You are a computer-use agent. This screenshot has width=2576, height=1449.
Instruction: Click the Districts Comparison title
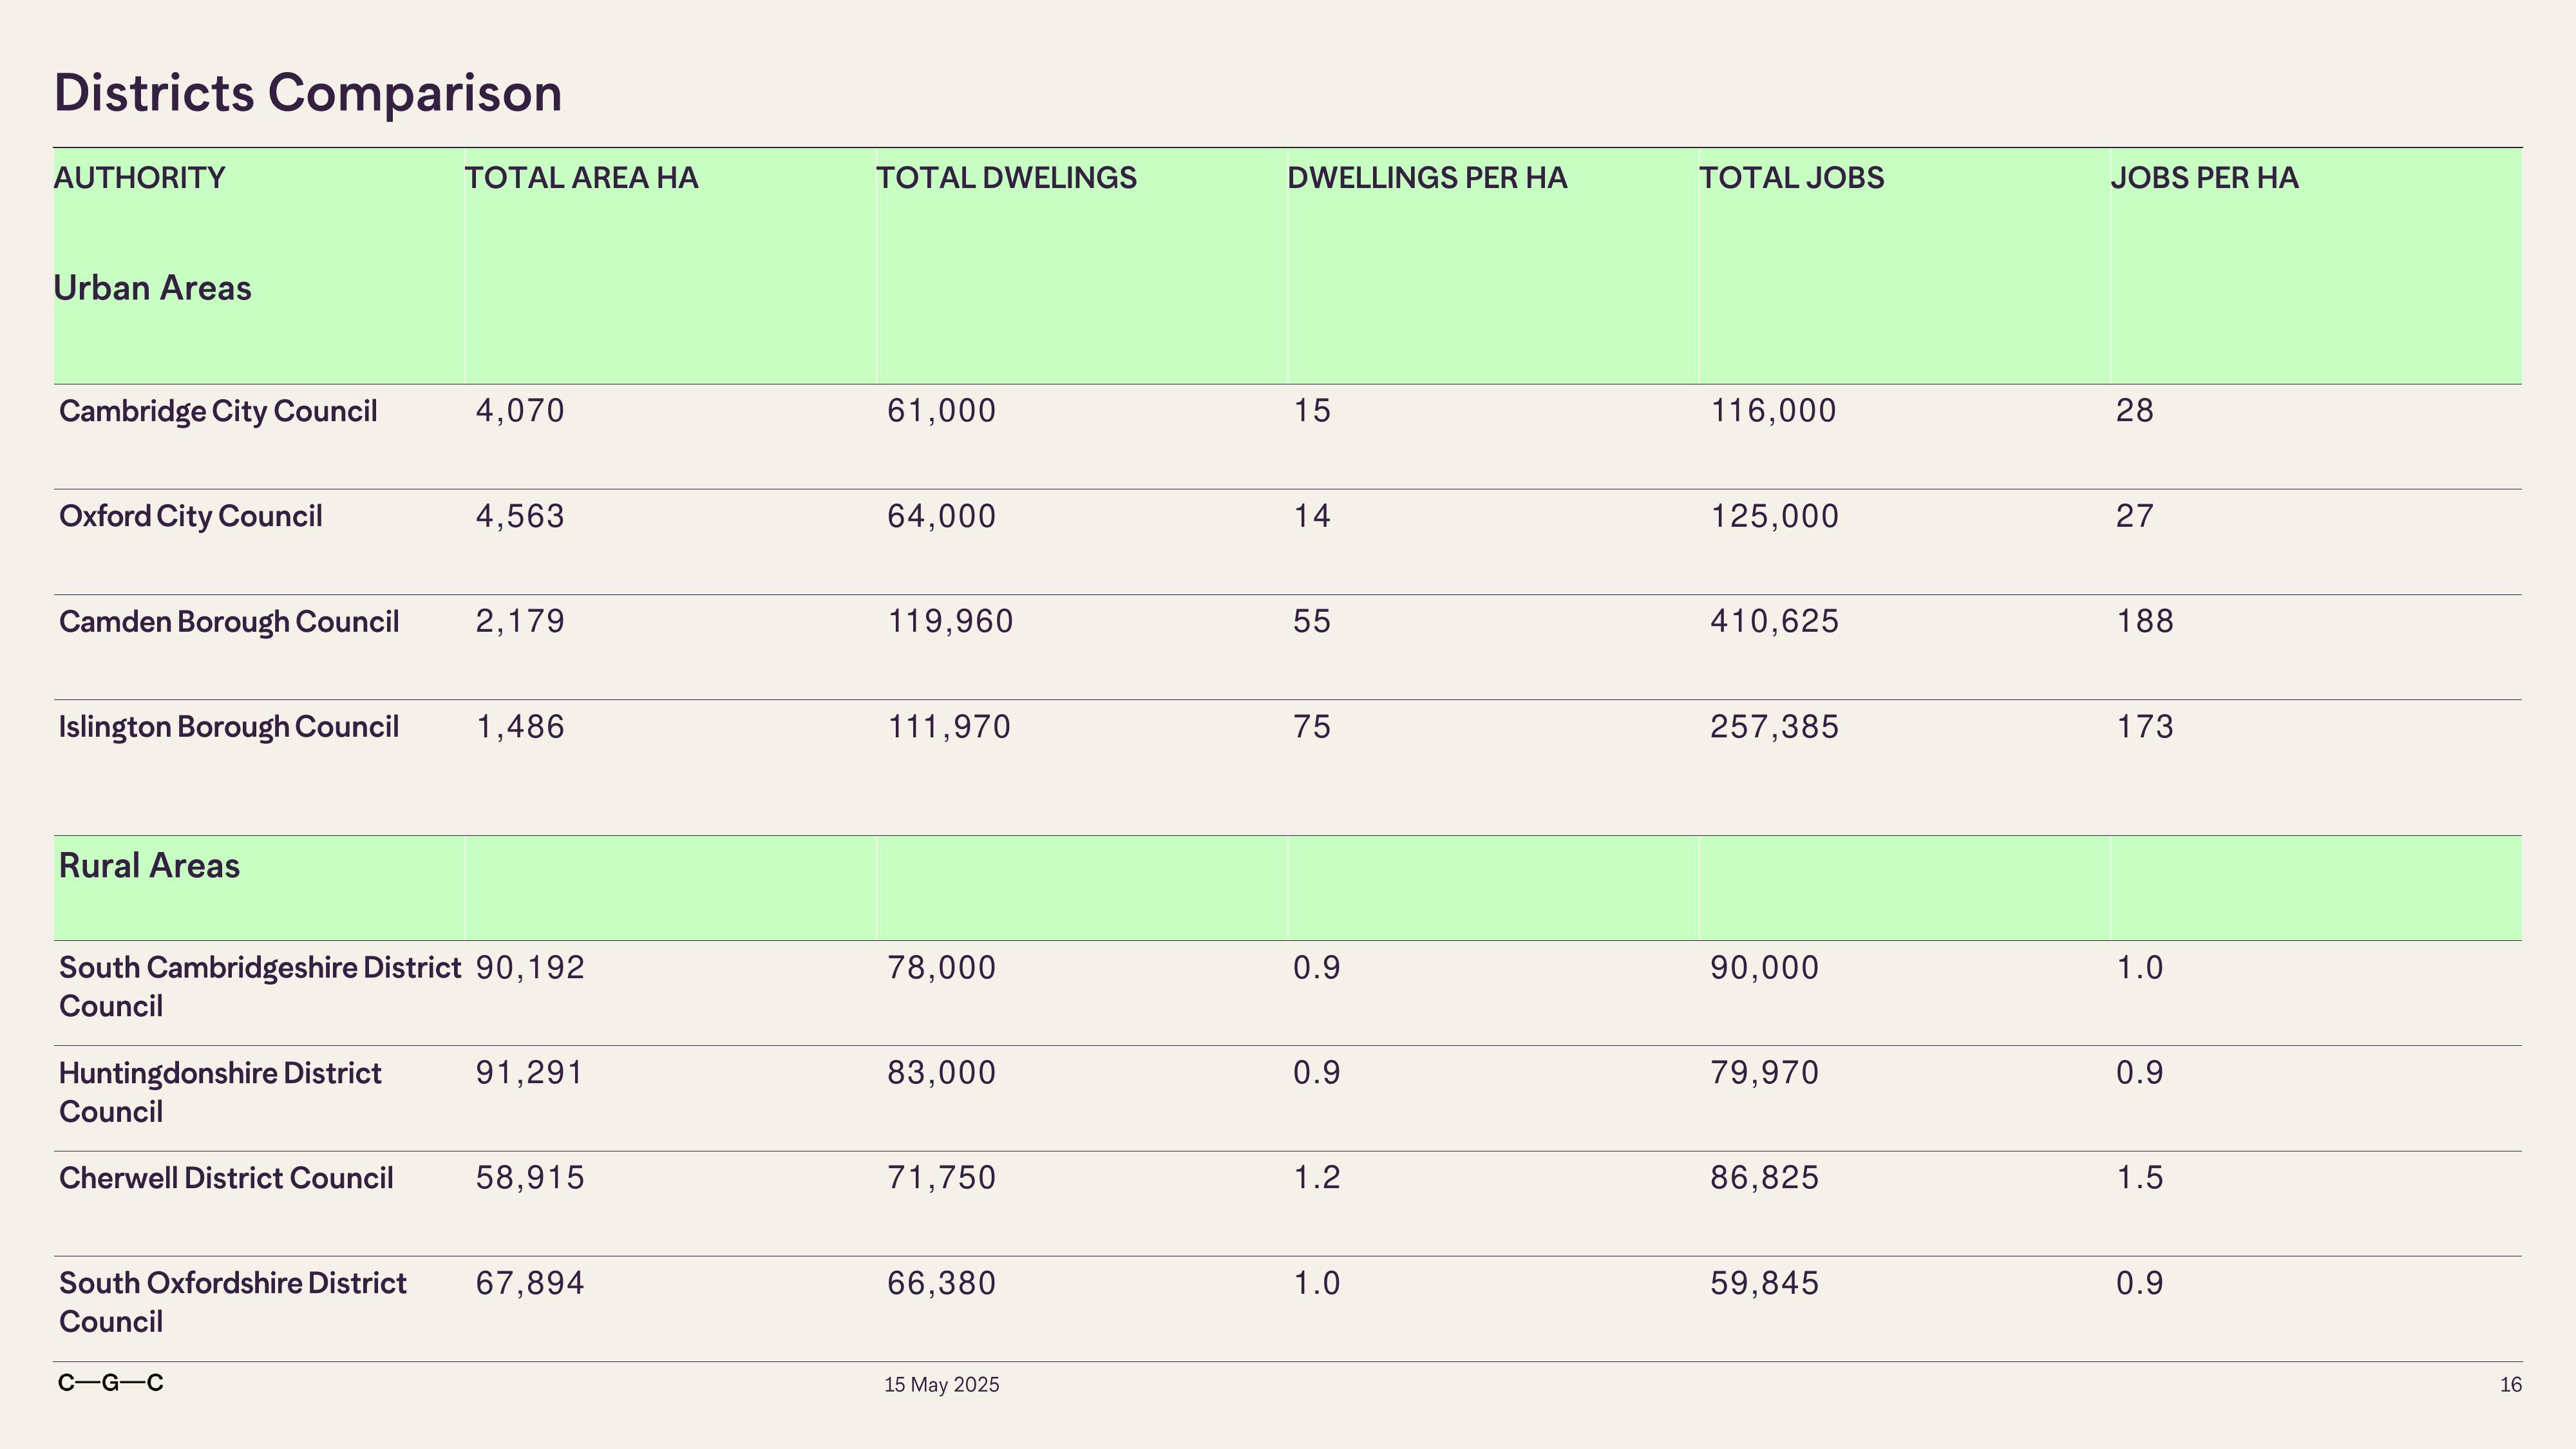pos(308,94)
